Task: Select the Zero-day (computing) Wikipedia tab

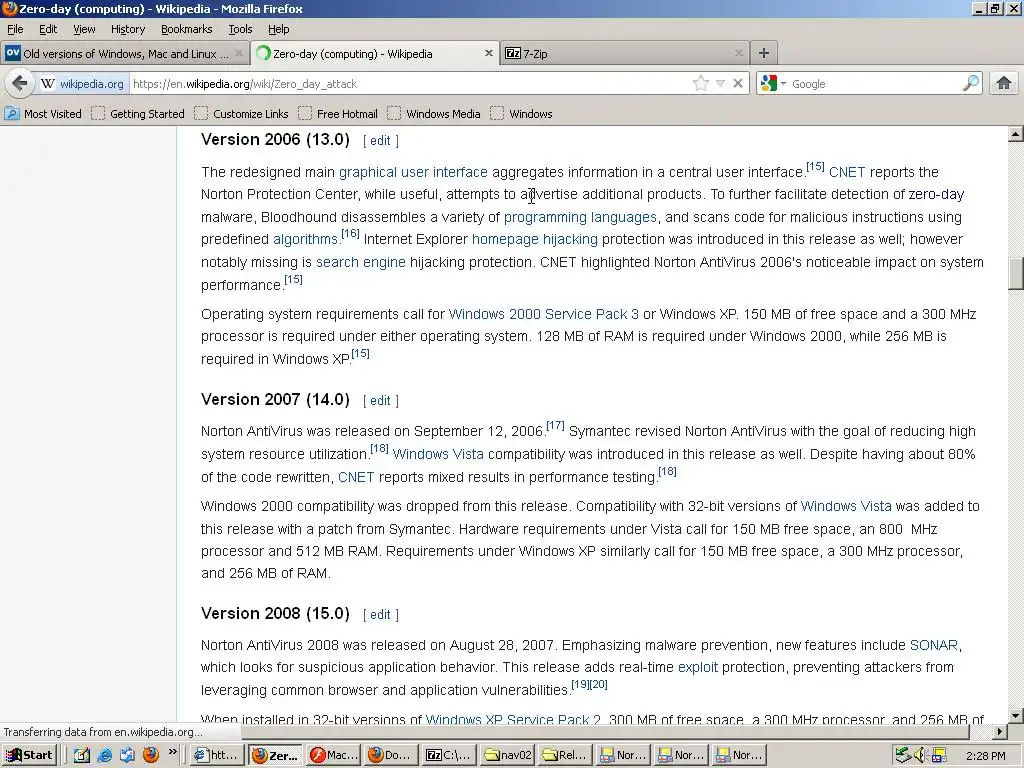Action: coord(375,54)
